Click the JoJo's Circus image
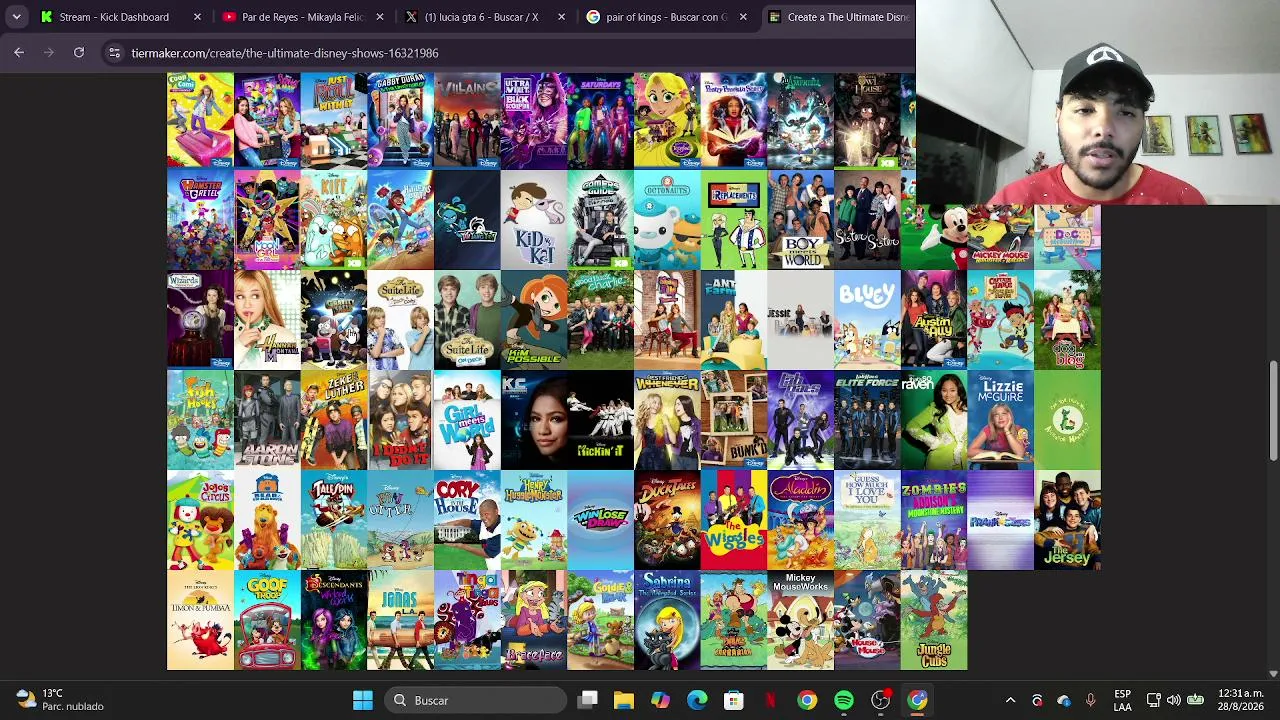This screenshot has height=720, width=1280. (x=200, y=520)
